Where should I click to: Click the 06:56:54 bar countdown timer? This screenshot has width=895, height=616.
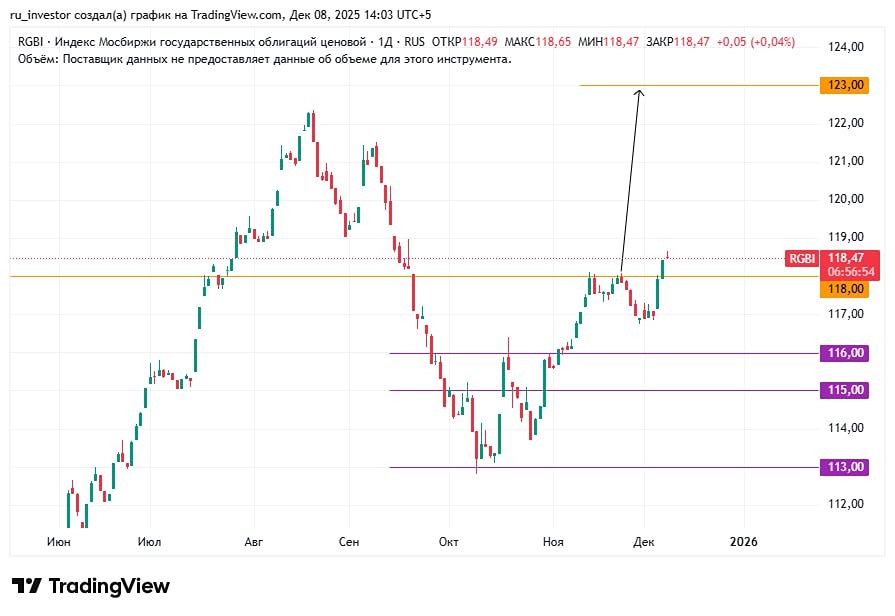click(846, 271)
